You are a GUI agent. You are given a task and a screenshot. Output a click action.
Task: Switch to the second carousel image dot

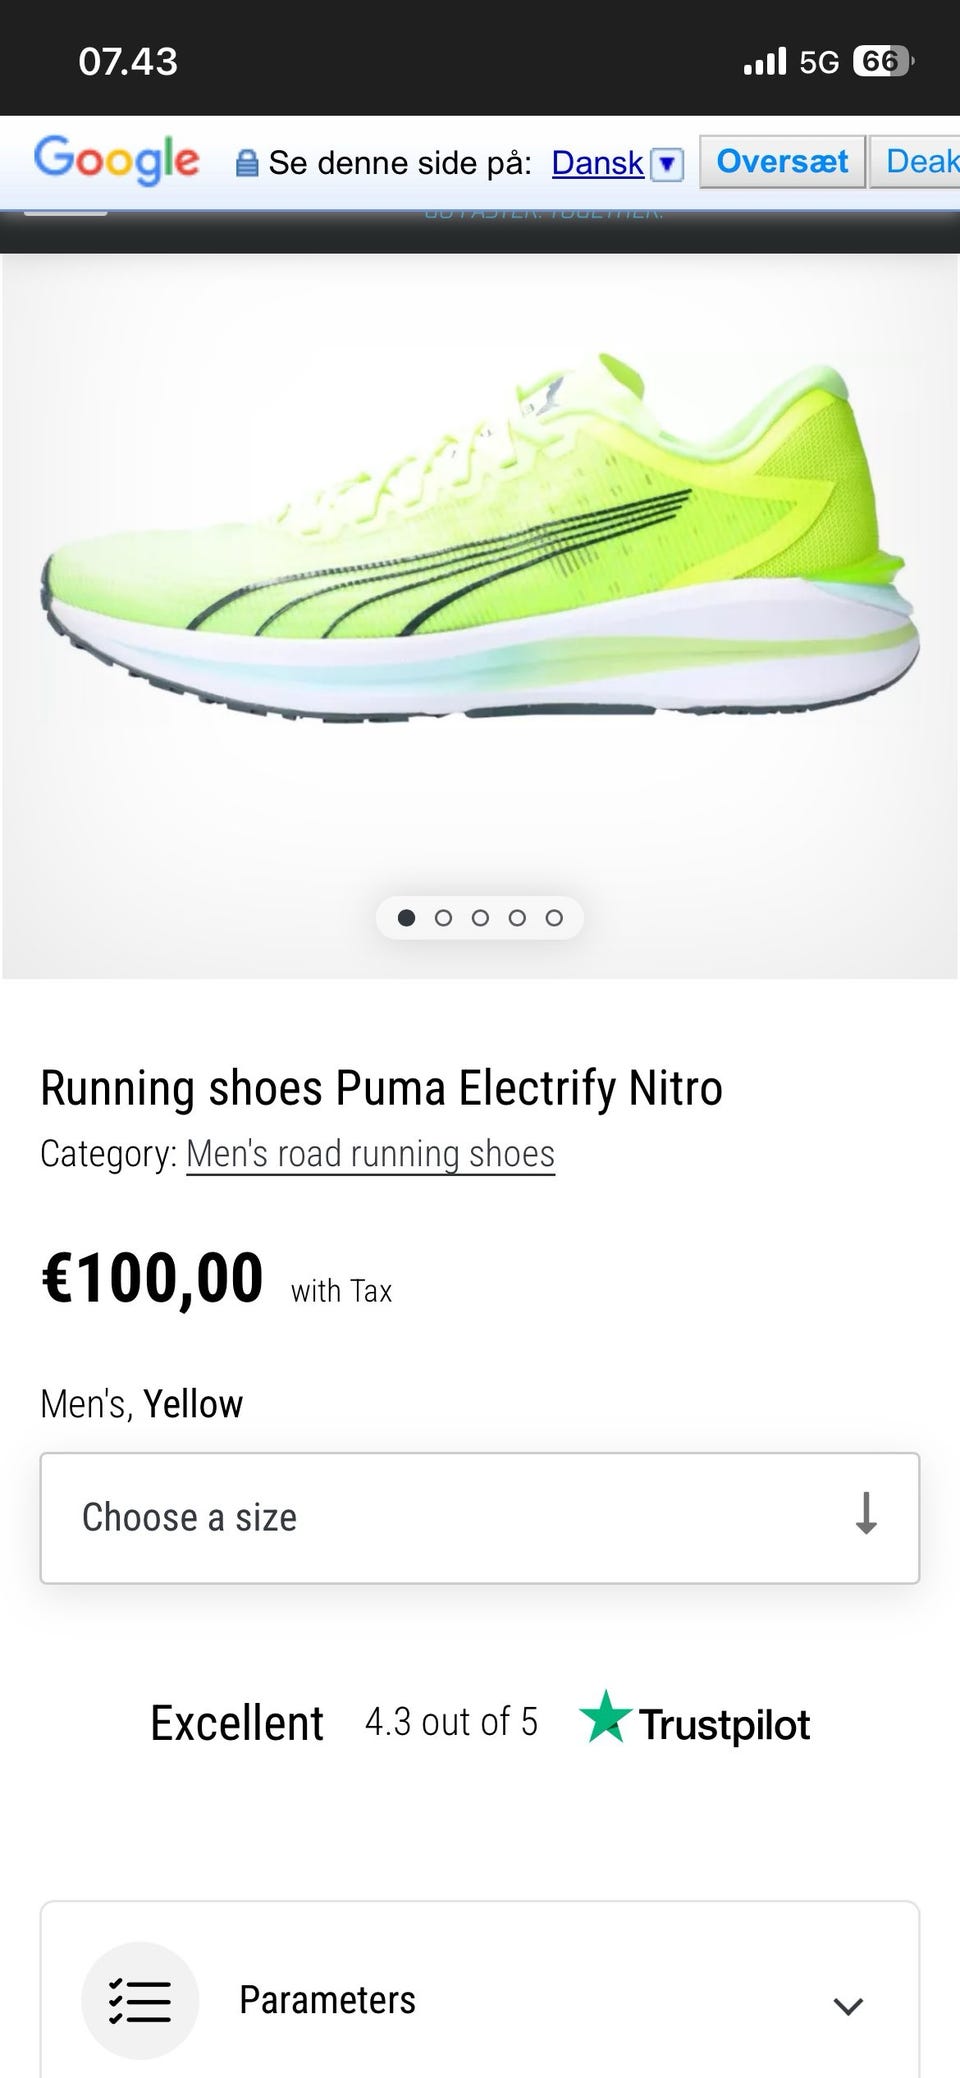(x=443, y=918)
